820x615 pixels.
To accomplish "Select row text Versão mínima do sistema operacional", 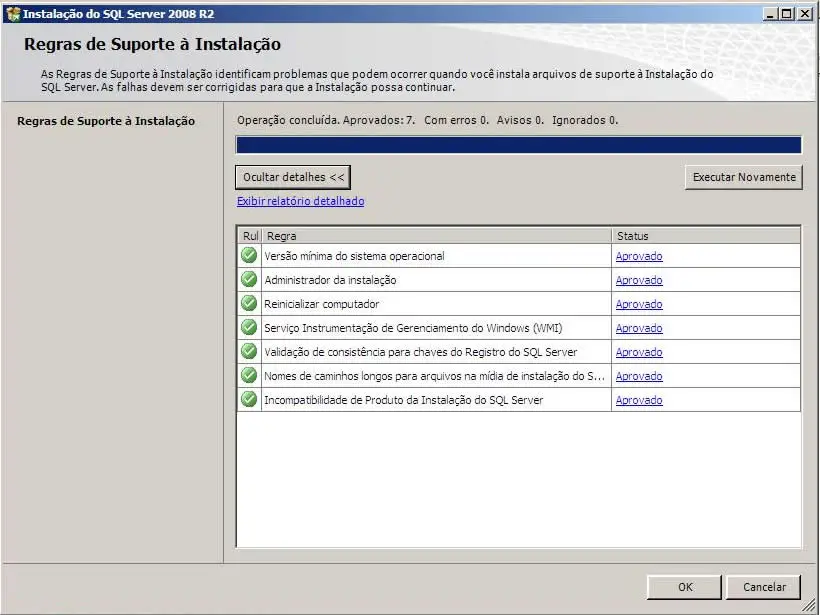I will pos(354,256).
